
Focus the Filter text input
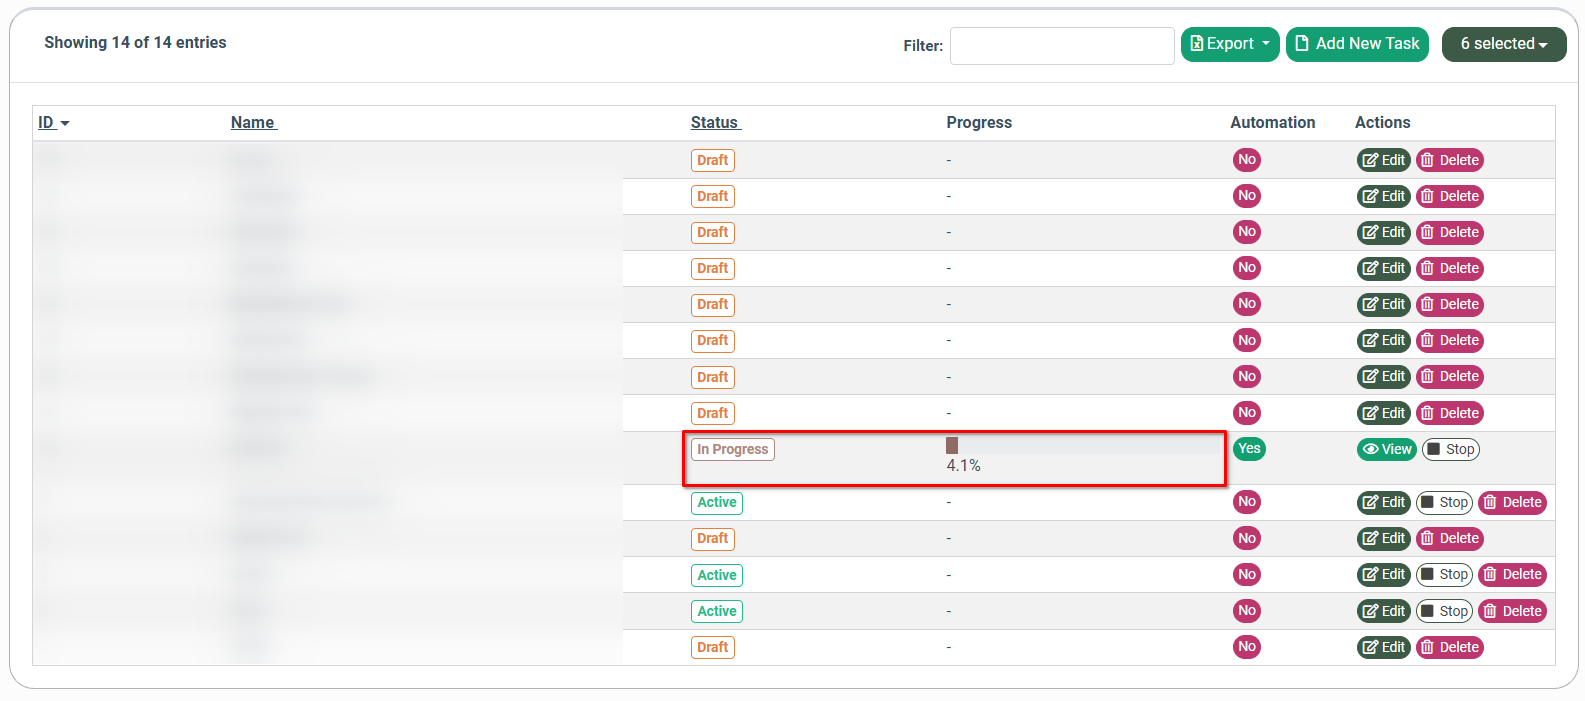[x=1061, y=46]
